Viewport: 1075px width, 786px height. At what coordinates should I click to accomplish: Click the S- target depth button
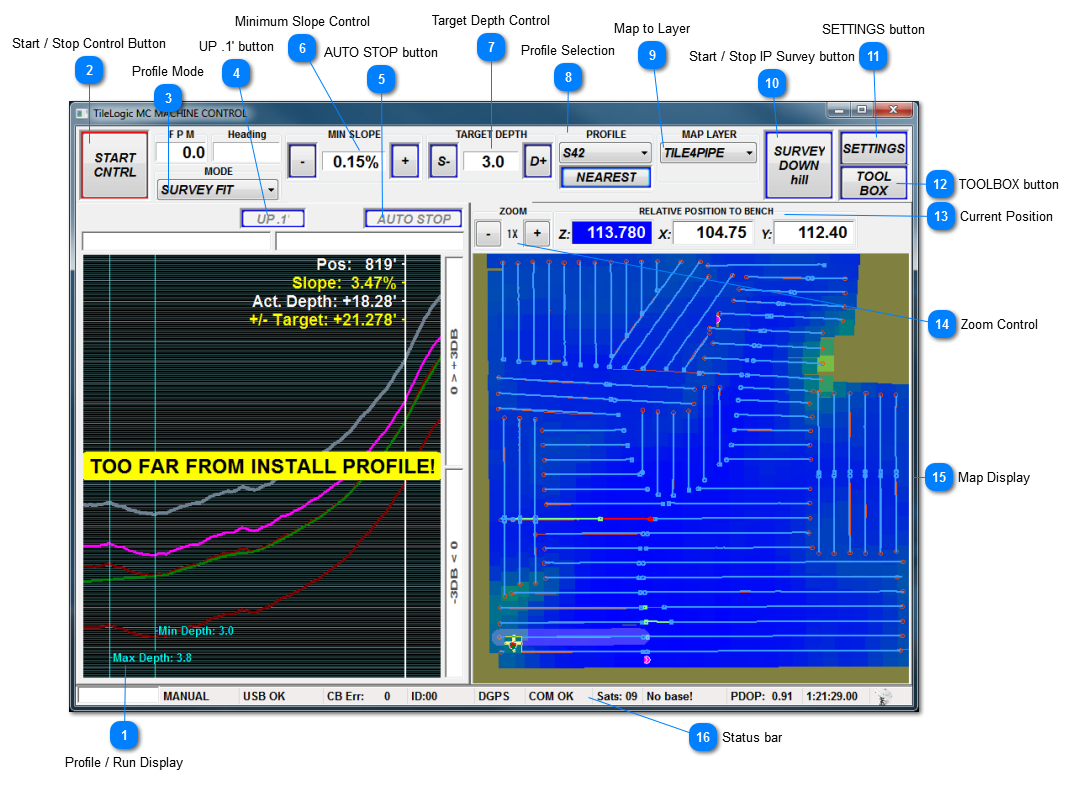click(x=443, y=161)
